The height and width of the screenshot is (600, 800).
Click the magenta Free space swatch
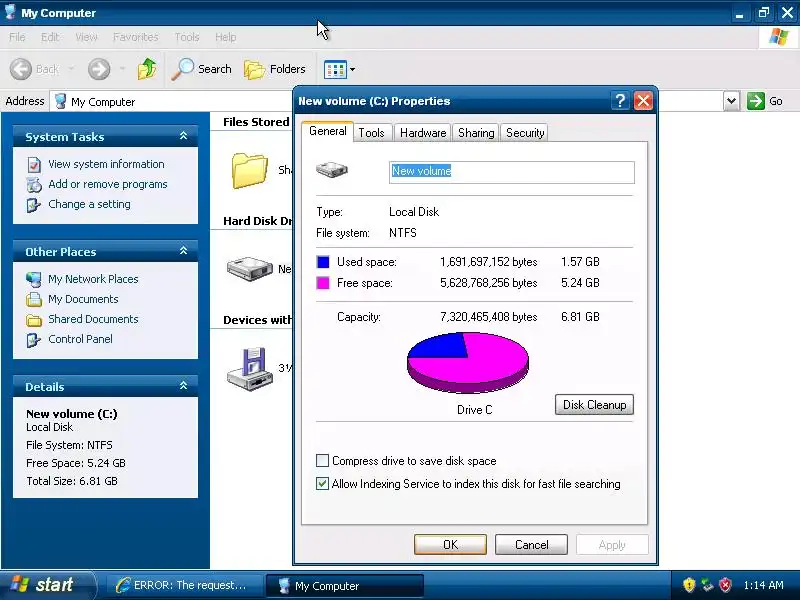pyautogui.click(x=323, y=283)
